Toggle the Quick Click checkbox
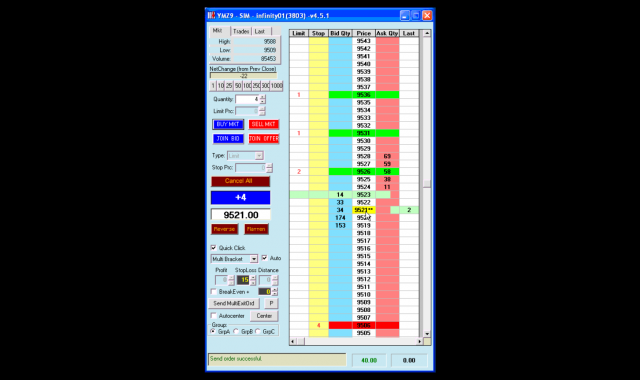640x380 pixels. point(213,248)
